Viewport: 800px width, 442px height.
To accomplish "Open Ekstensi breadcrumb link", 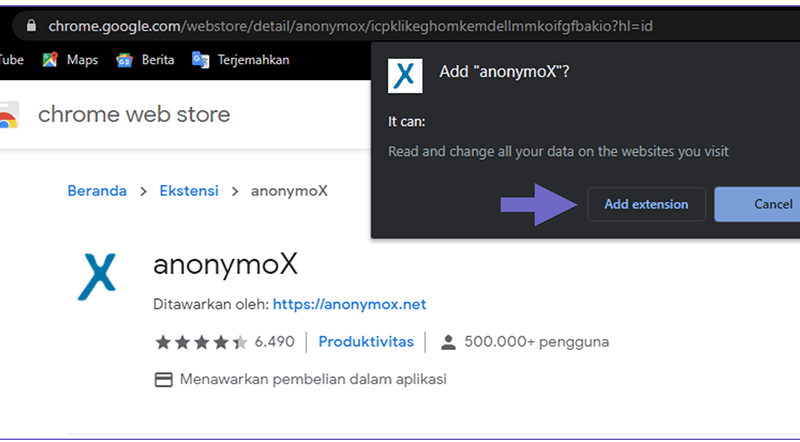I will 189,191.
